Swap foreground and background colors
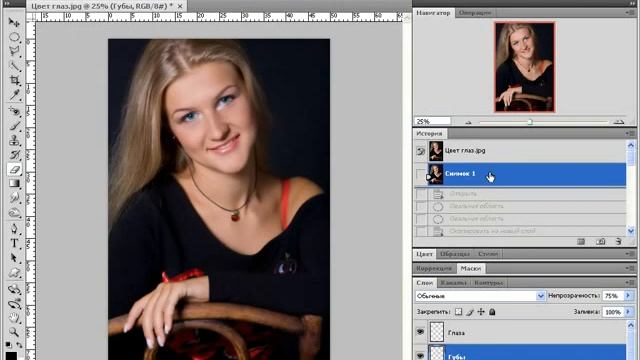The image size is (640, 360). click(x=19, y=345)
